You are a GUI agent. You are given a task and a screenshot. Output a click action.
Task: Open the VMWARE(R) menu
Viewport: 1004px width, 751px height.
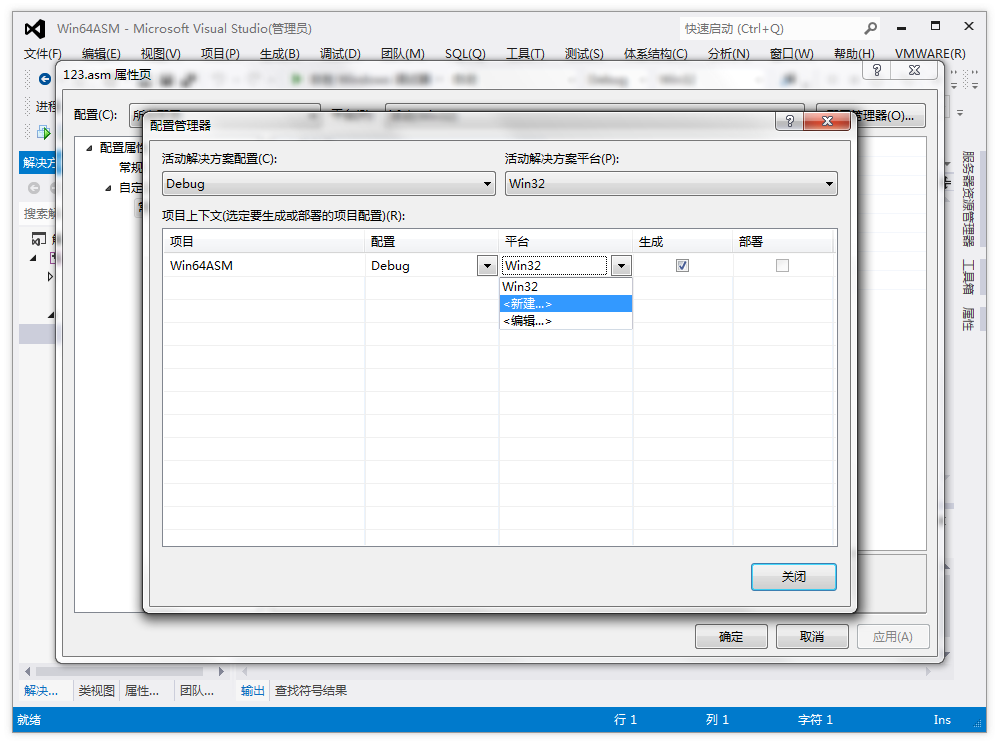[930, 54]
